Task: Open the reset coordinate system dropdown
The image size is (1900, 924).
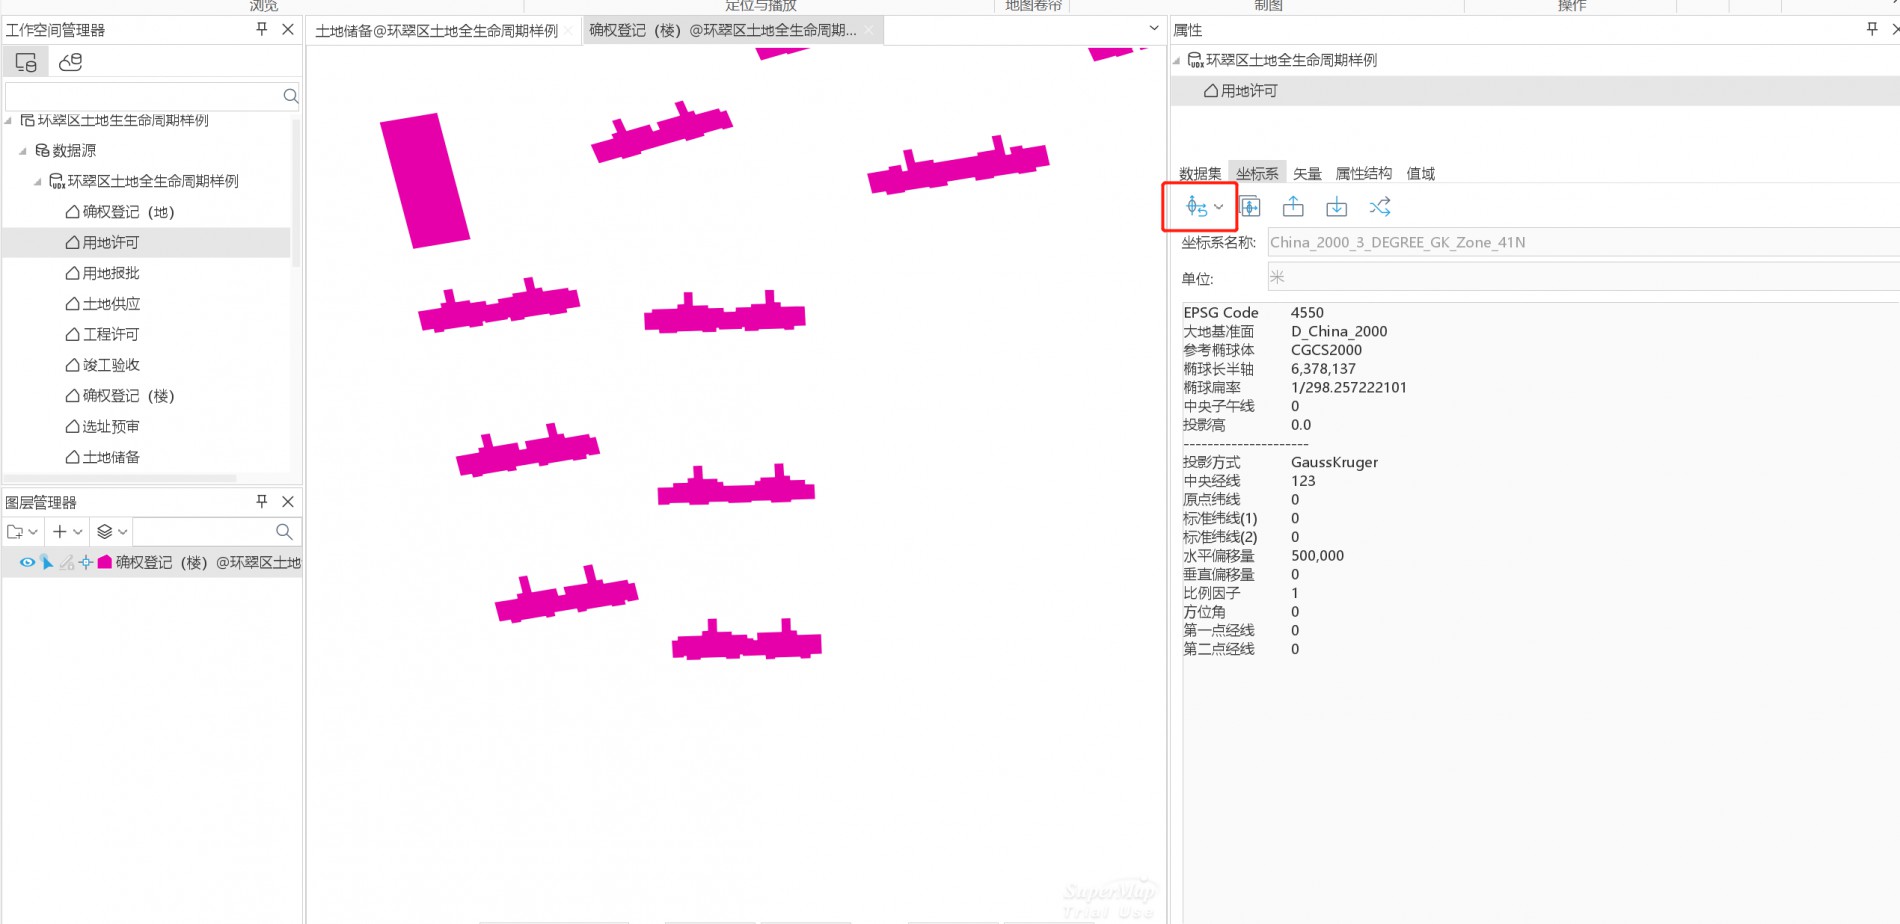Action: (1203, 207)
